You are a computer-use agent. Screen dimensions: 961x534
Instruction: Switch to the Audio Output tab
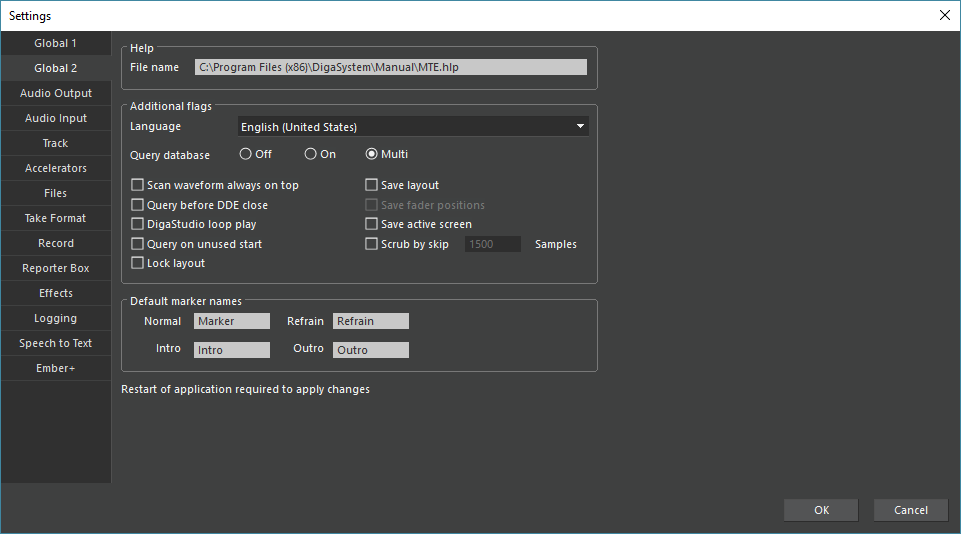pos(55,93)
